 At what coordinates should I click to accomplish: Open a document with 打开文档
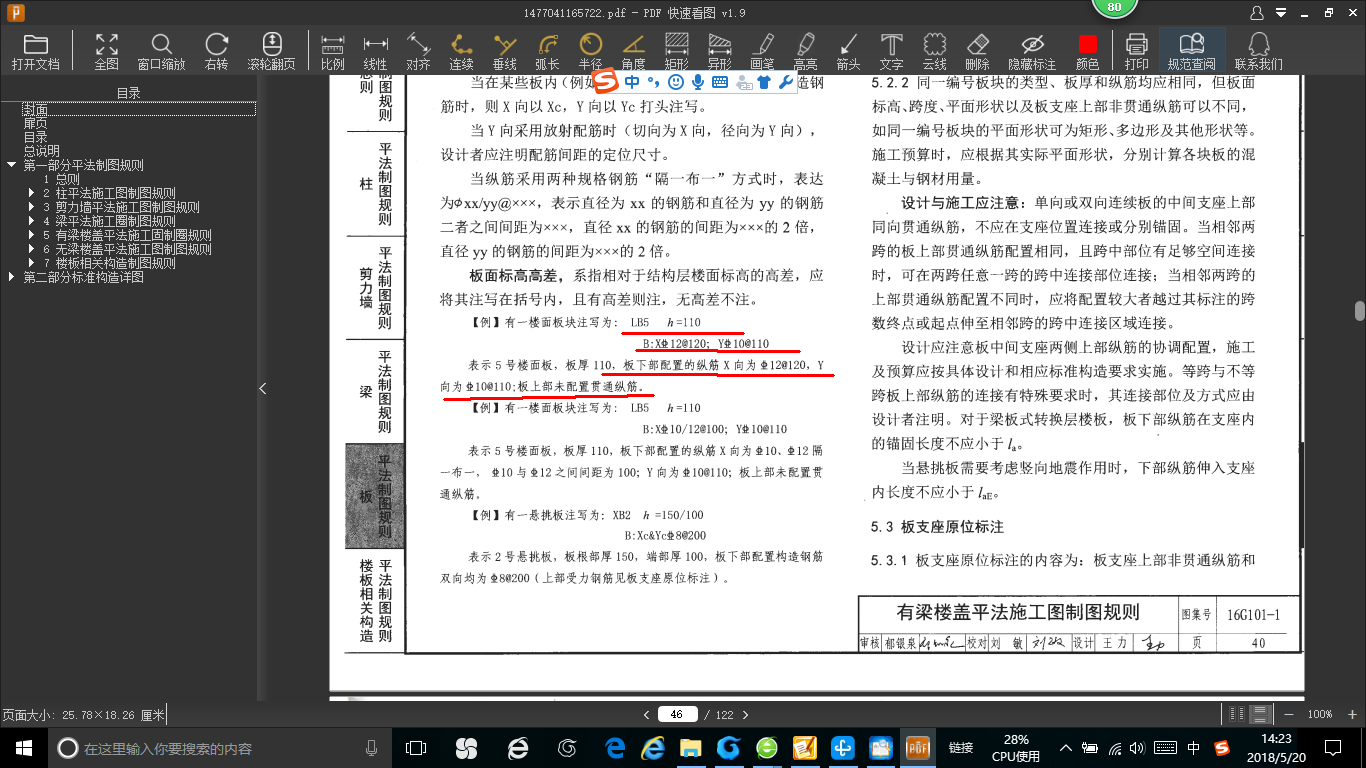36,51
